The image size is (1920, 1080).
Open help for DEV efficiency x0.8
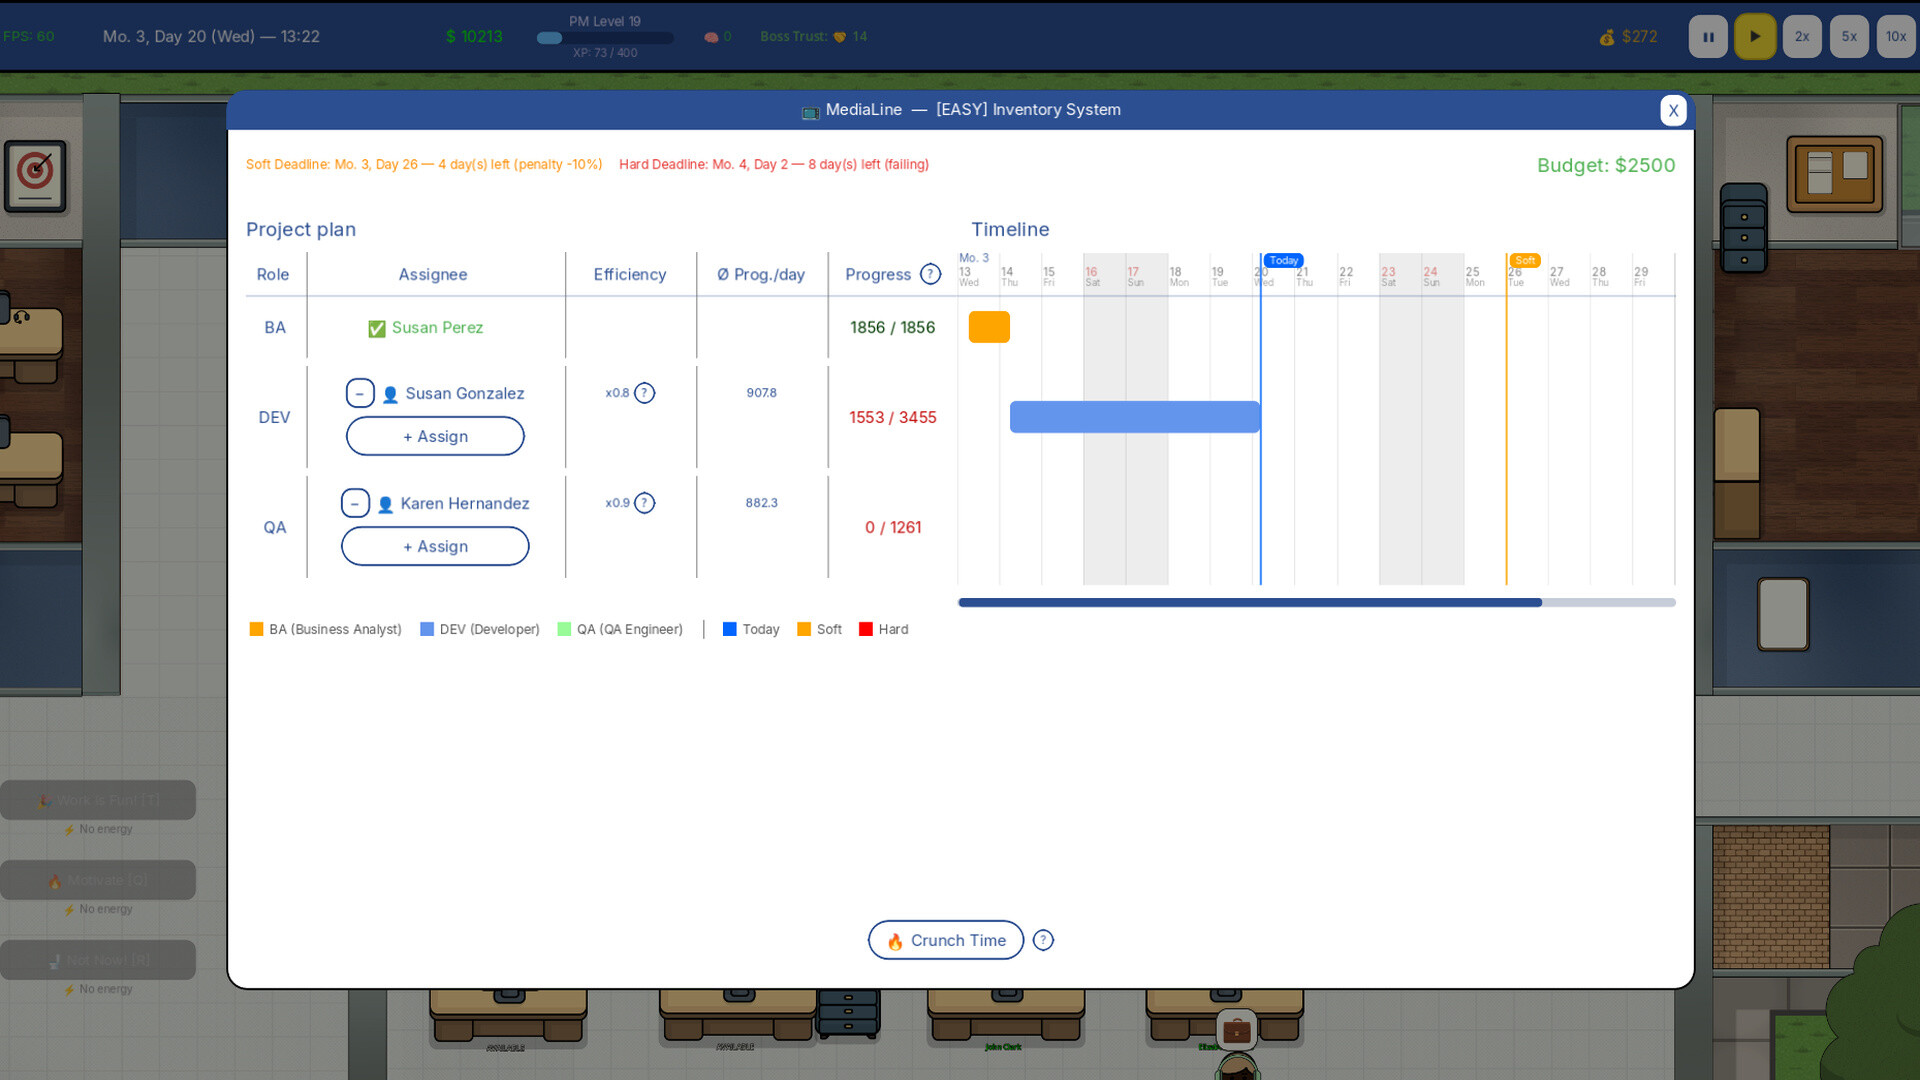pos(645,393)
